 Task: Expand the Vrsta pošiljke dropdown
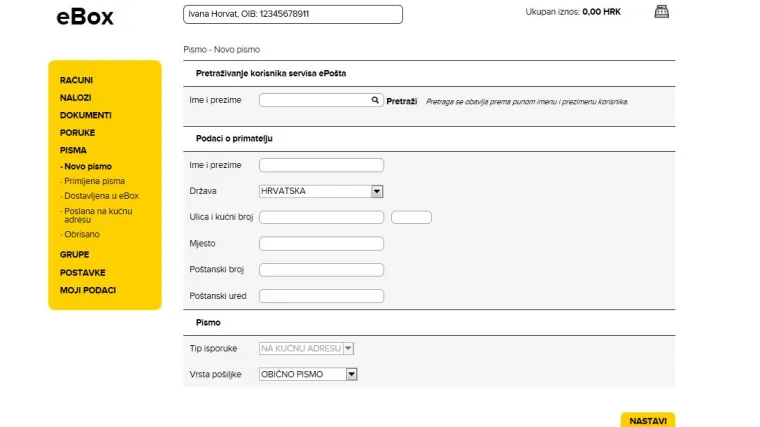[350, 374]
